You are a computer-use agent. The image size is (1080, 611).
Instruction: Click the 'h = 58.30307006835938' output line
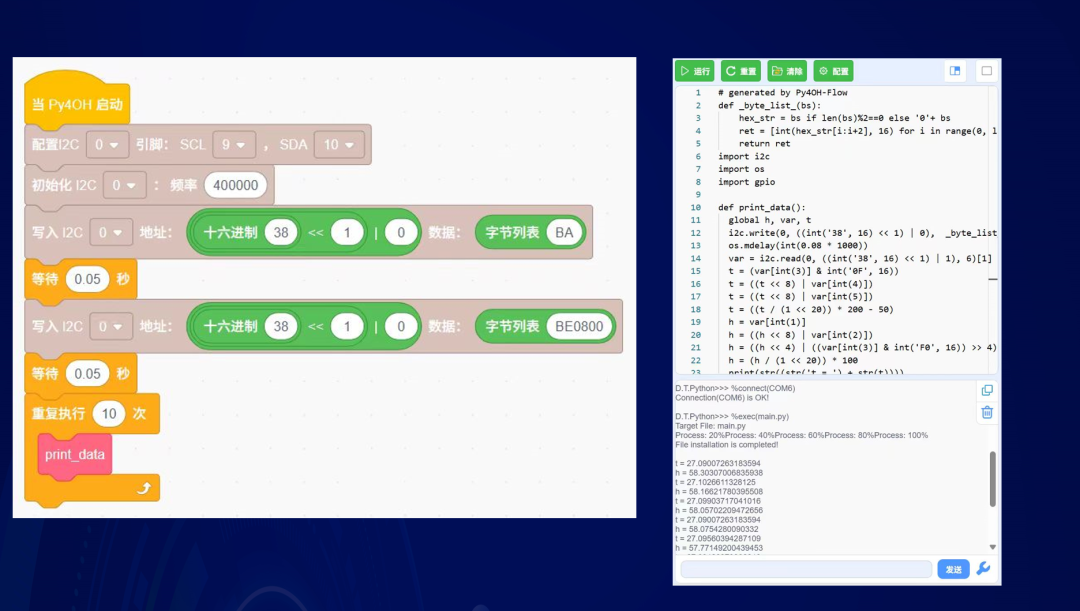tap(719, 473)
